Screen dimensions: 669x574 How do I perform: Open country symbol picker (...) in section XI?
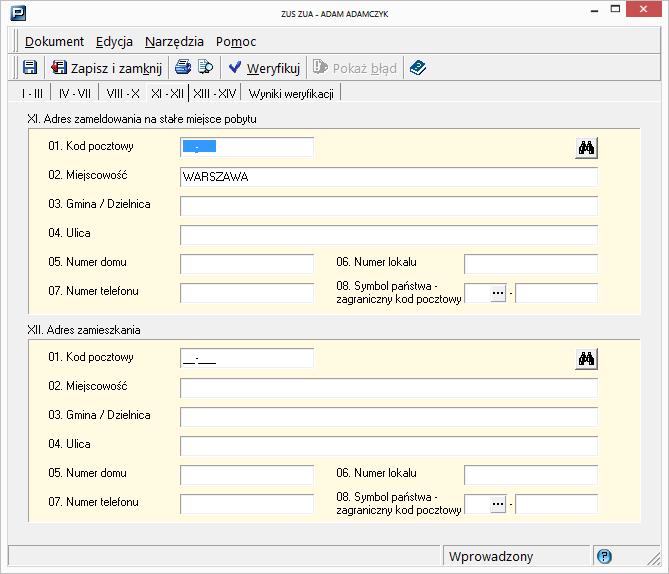tap(497, 293)
